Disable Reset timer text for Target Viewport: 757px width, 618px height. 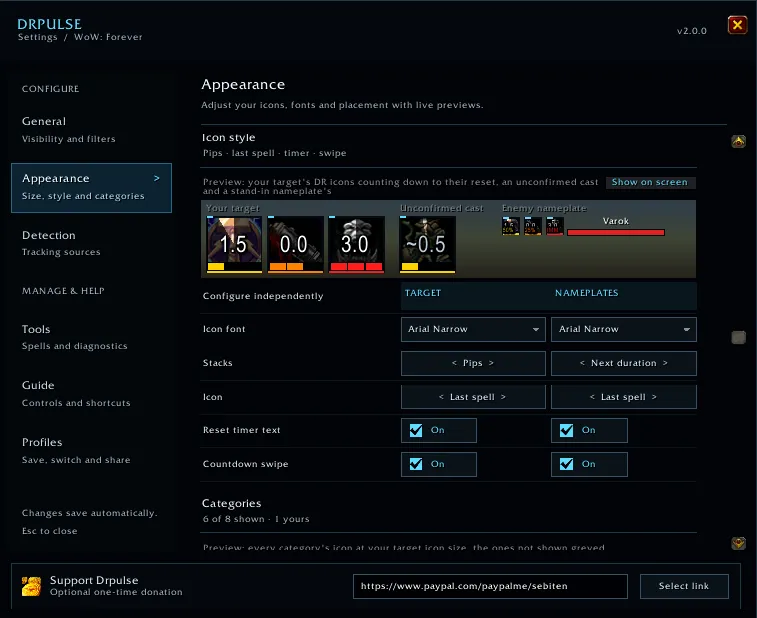click(416, 430)
